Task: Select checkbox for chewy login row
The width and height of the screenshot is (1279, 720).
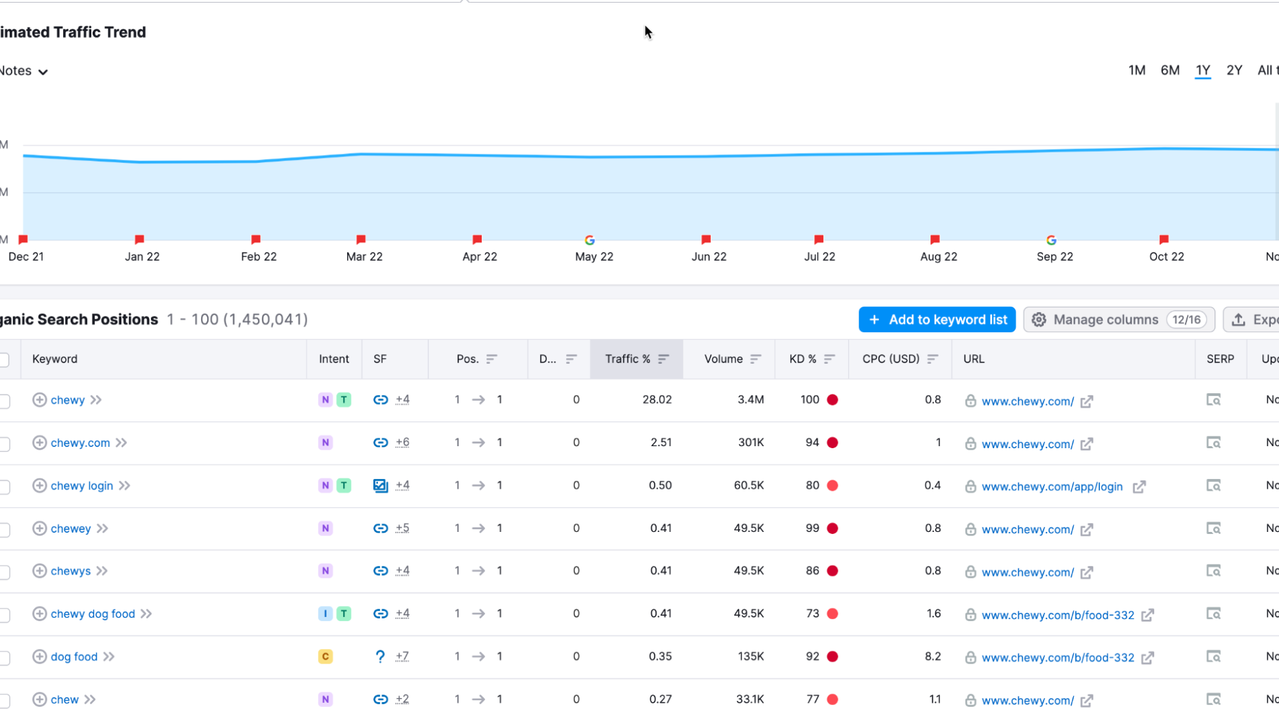Action: point(5,487)
